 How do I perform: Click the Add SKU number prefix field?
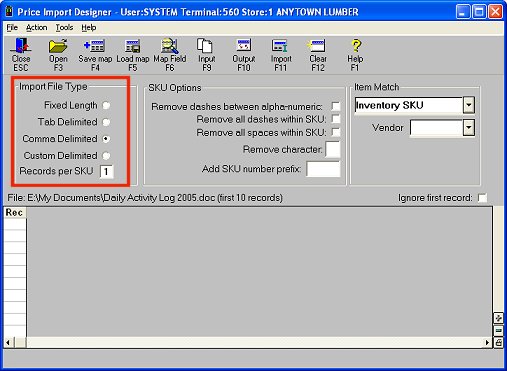(x=323, y=169)
